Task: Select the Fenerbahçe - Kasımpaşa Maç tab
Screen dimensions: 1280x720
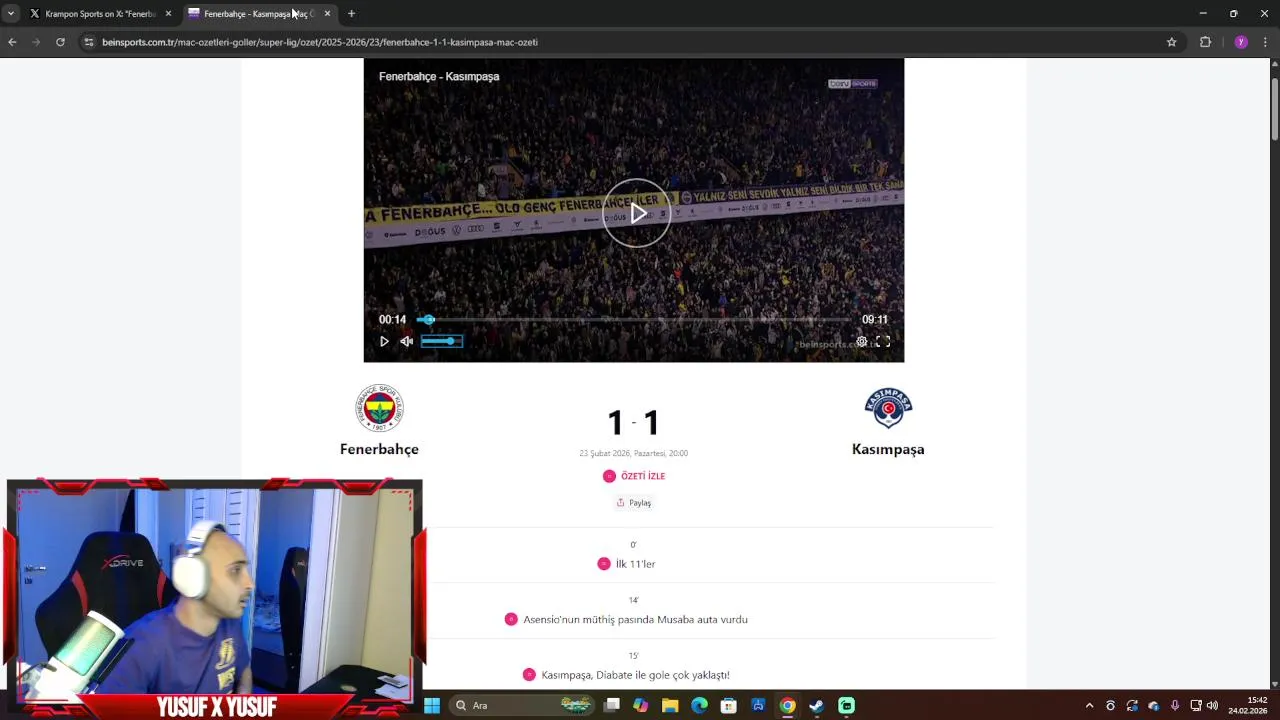Action: (x=258, y=14)
